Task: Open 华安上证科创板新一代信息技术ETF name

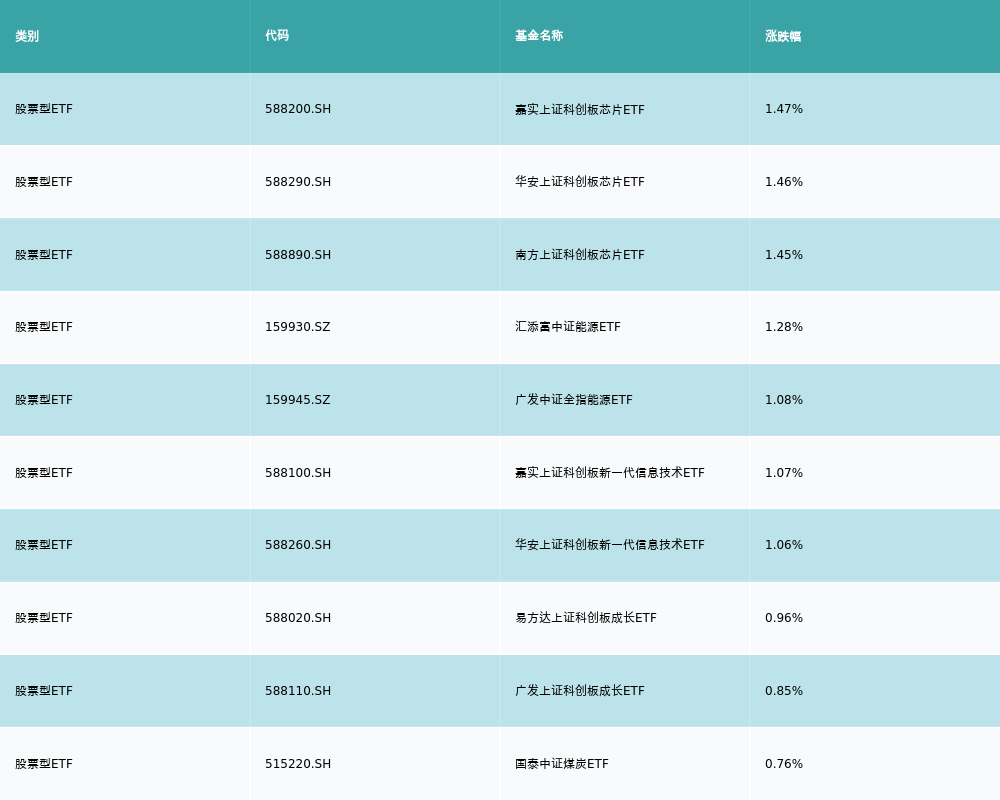Action: pyautogui.click(x=610, y=545)
